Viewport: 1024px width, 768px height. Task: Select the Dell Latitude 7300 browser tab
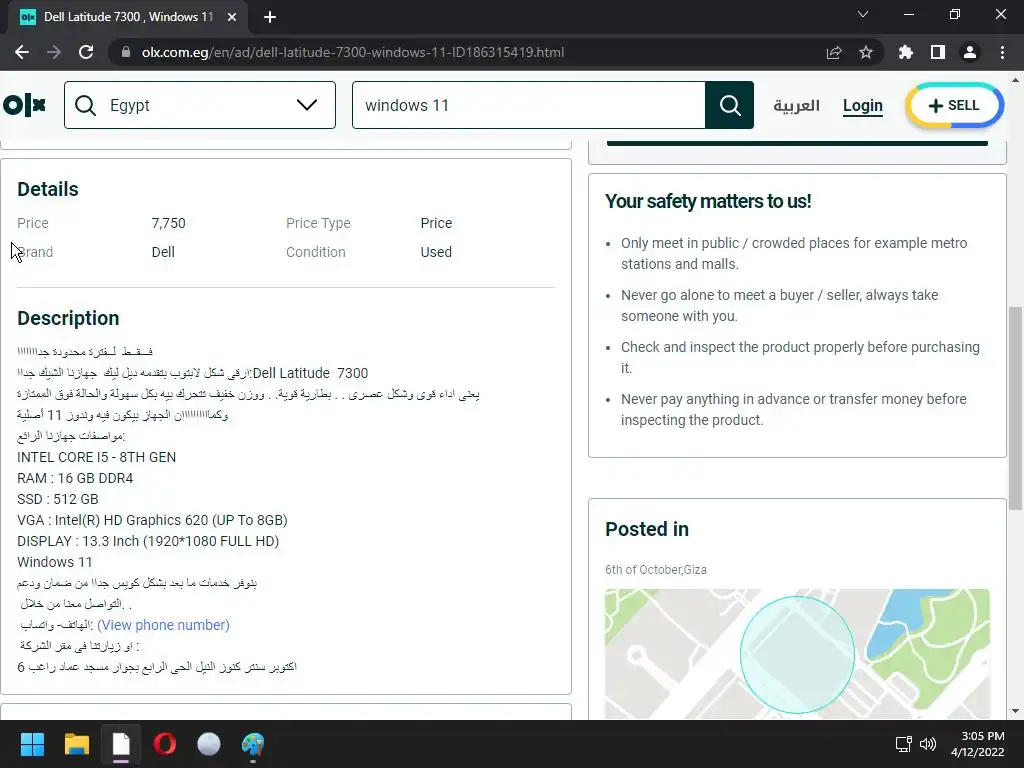tap(128, 17)
